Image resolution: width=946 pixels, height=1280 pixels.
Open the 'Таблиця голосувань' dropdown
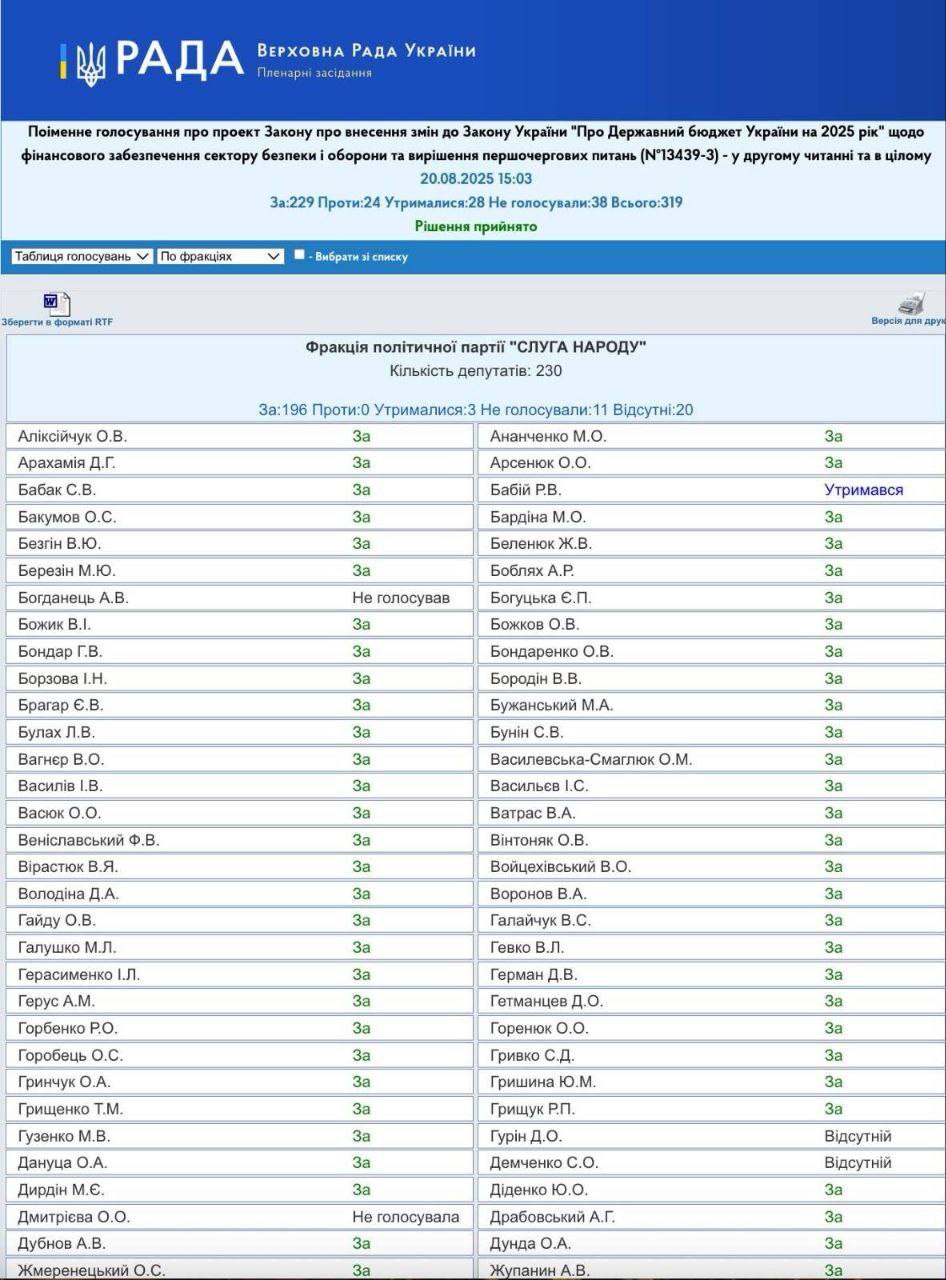[81, 256]
